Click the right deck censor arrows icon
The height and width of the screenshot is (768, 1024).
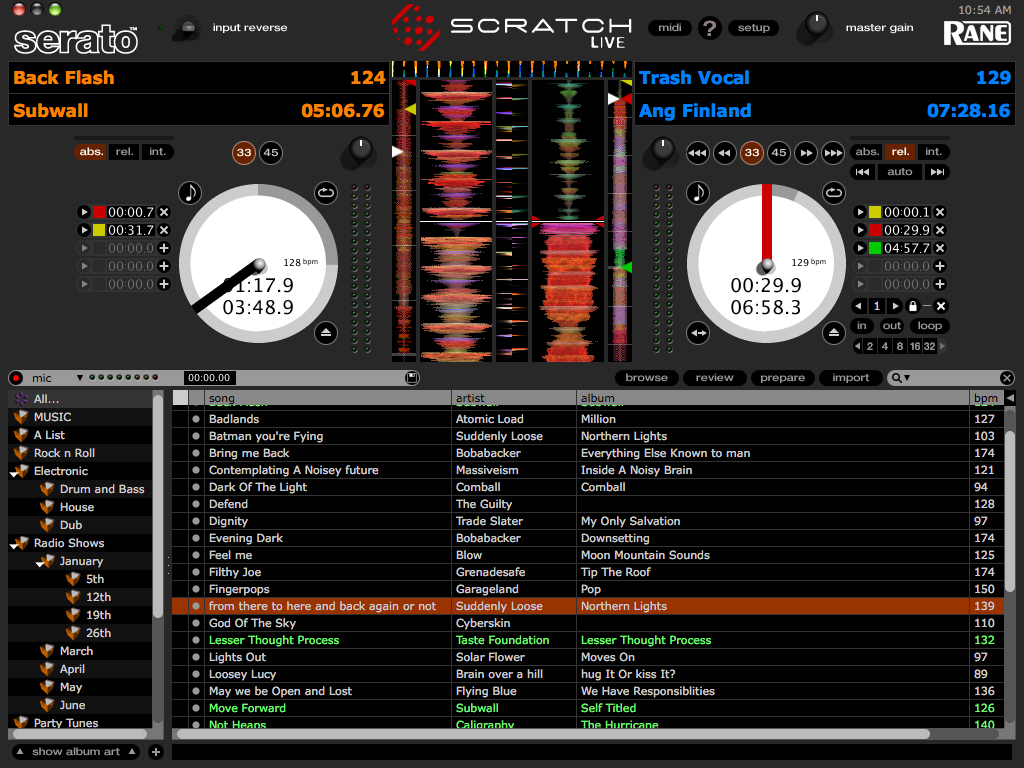[x=698, y=333]
